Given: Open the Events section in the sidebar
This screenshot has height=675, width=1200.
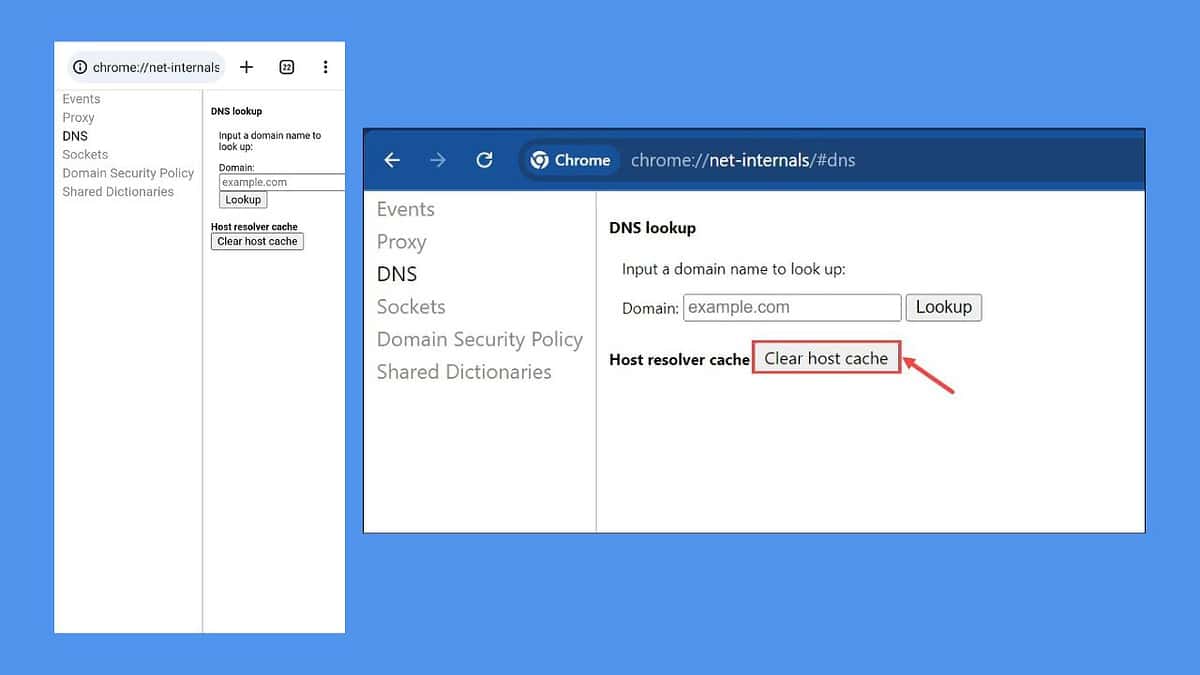Looking at the screenshot, I should click(x=406, y=209).
